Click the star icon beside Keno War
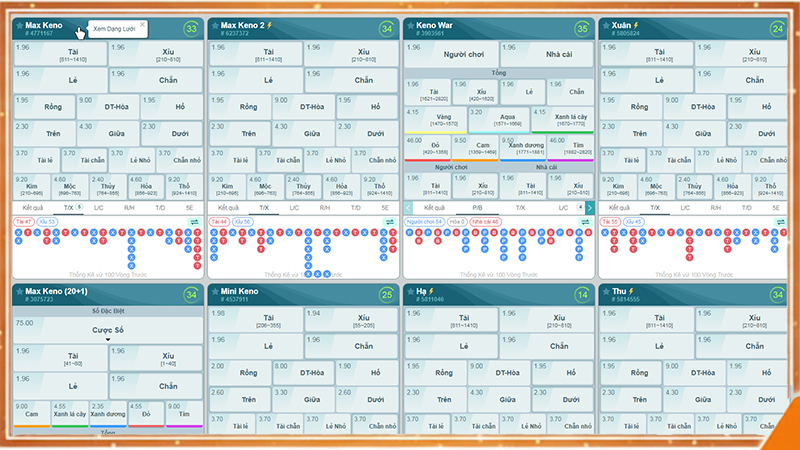The image size is (800, 450). point(410,25)
